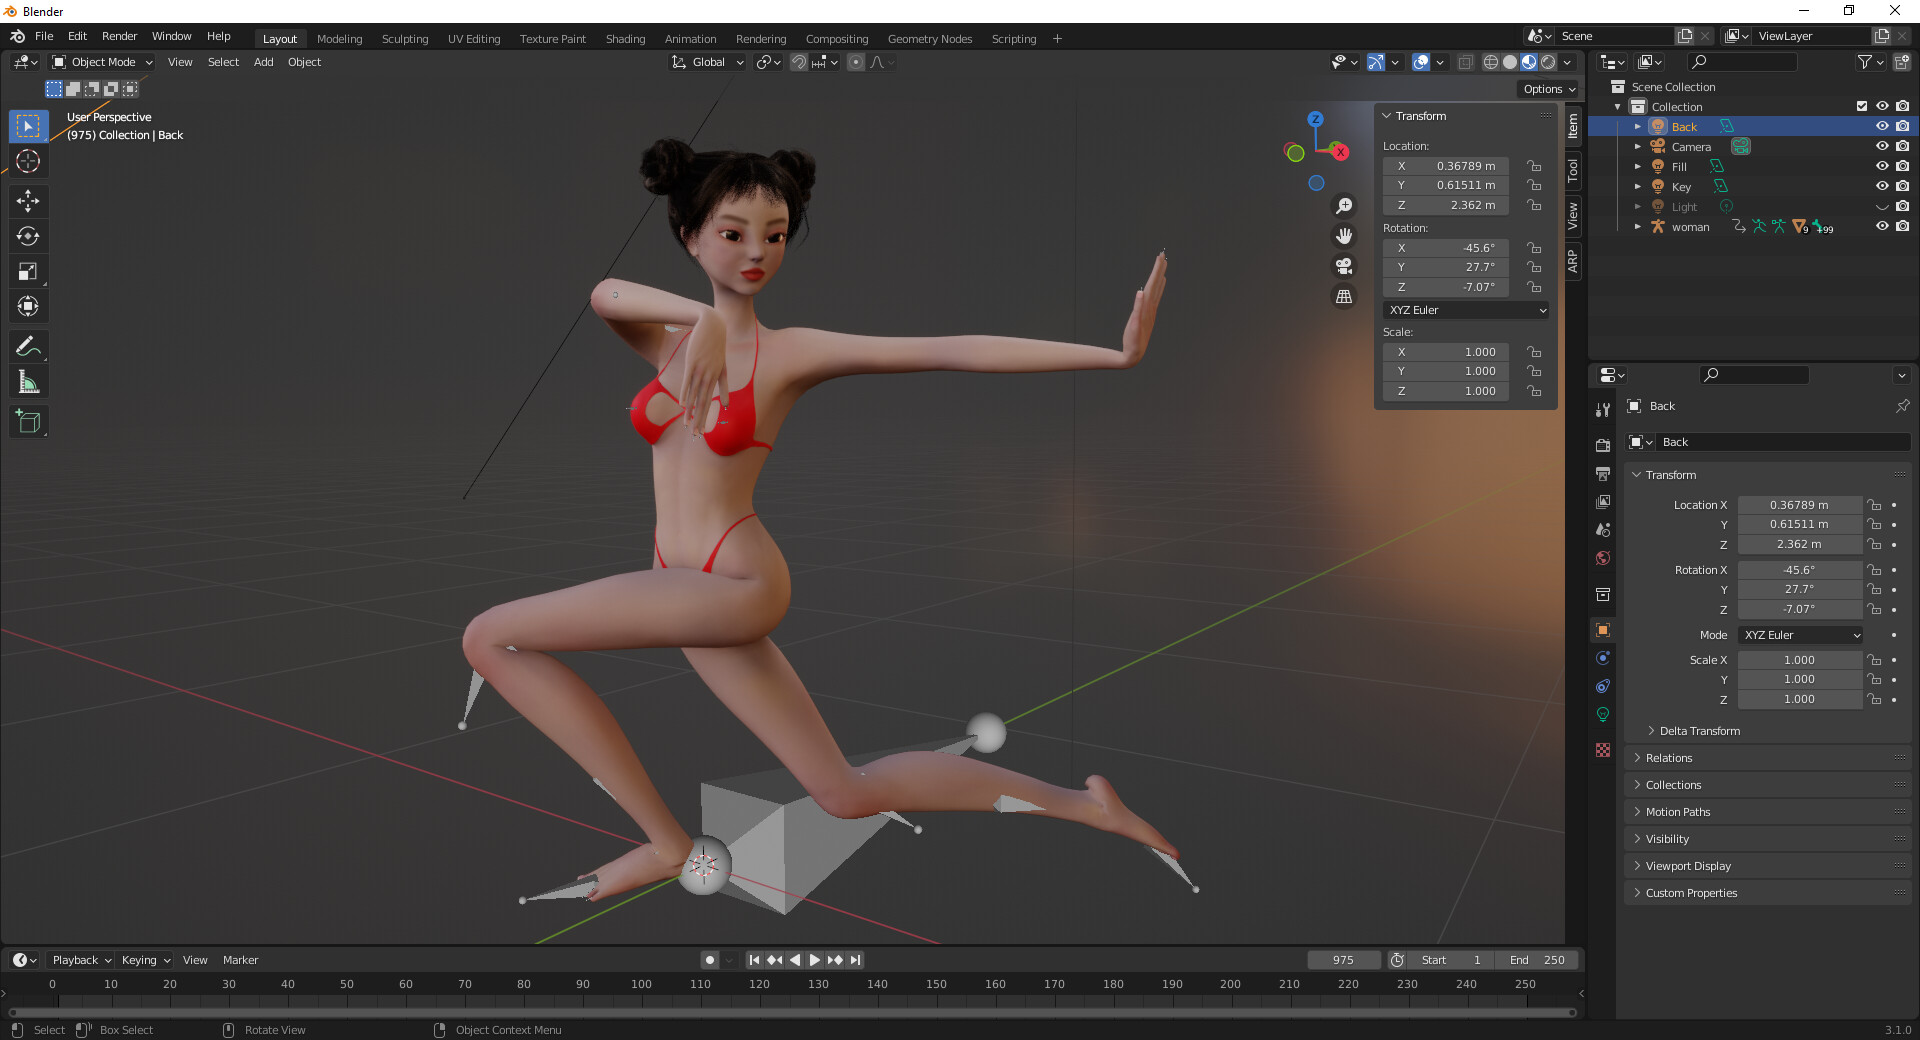
Task: Switch to the Shading workspace tab
Action: click(x=624, y=38)
